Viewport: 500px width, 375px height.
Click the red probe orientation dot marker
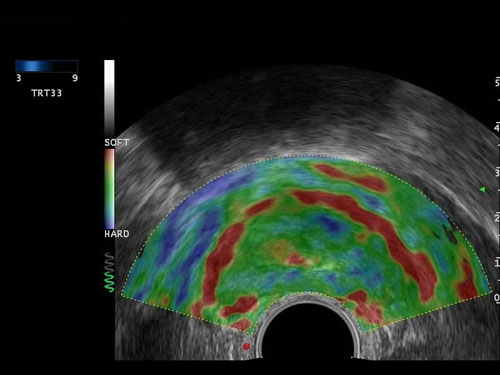(x=246, y=347)
